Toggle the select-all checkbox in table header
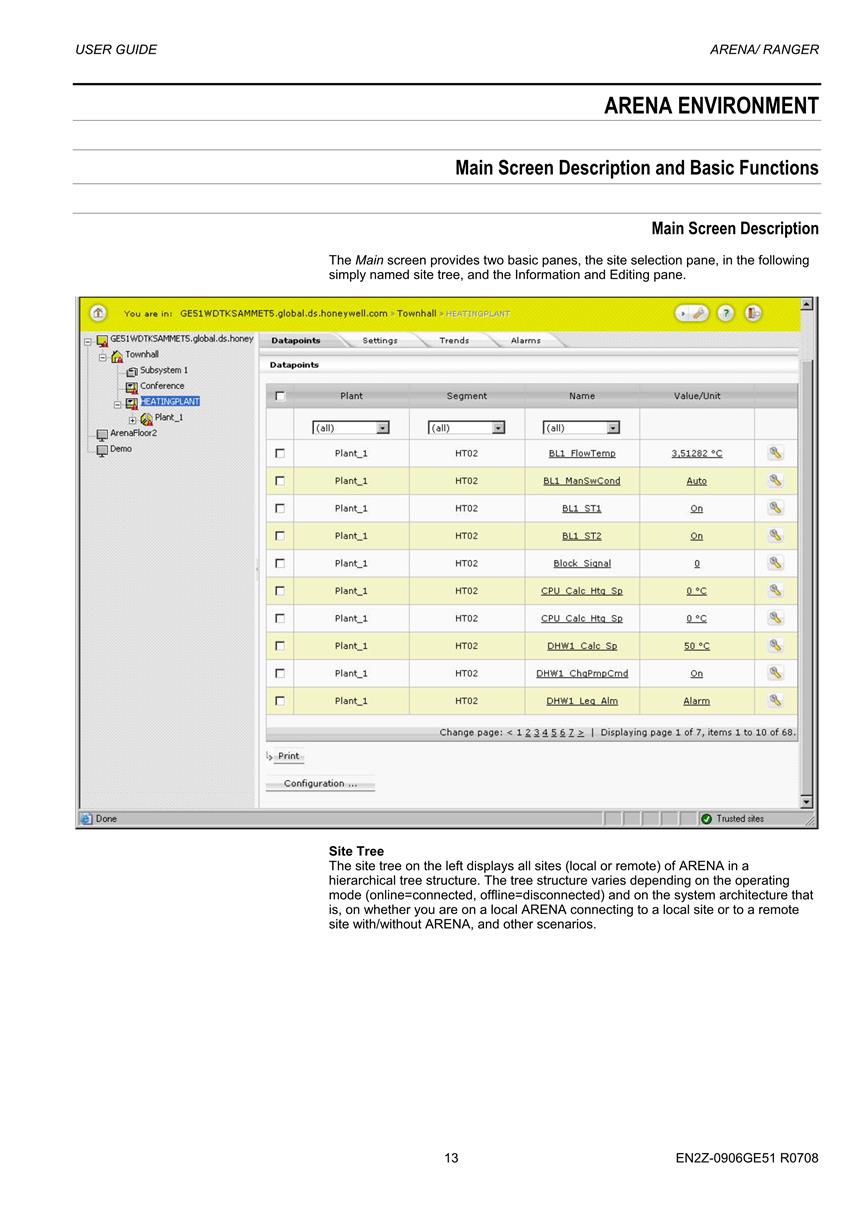Screen dimensions: 868x1227 (280, 396)
